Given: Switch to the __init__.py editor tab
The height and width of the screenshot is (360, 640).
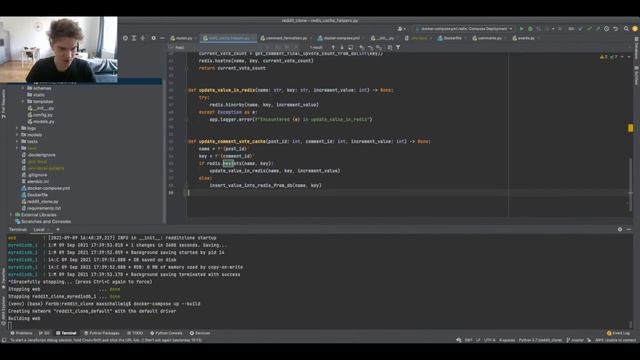Looking at the screenshot, I should click(x=384, y=38).
